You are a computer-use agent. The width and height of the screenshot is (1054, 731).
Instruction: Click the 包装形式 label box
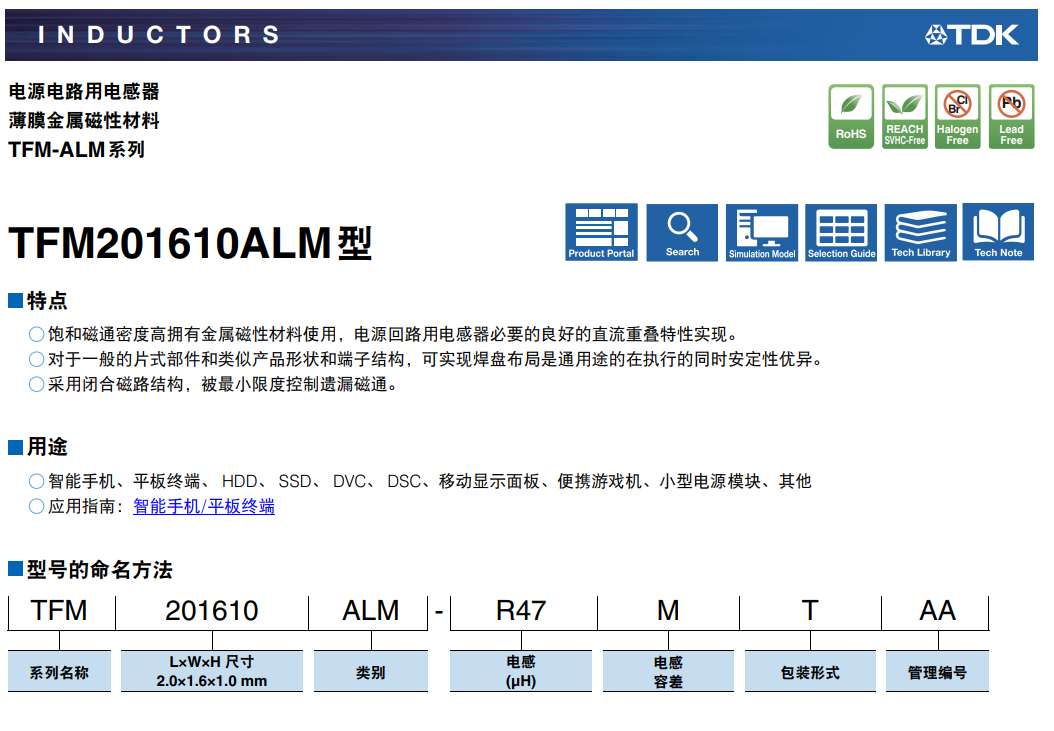tap(810, 671)
